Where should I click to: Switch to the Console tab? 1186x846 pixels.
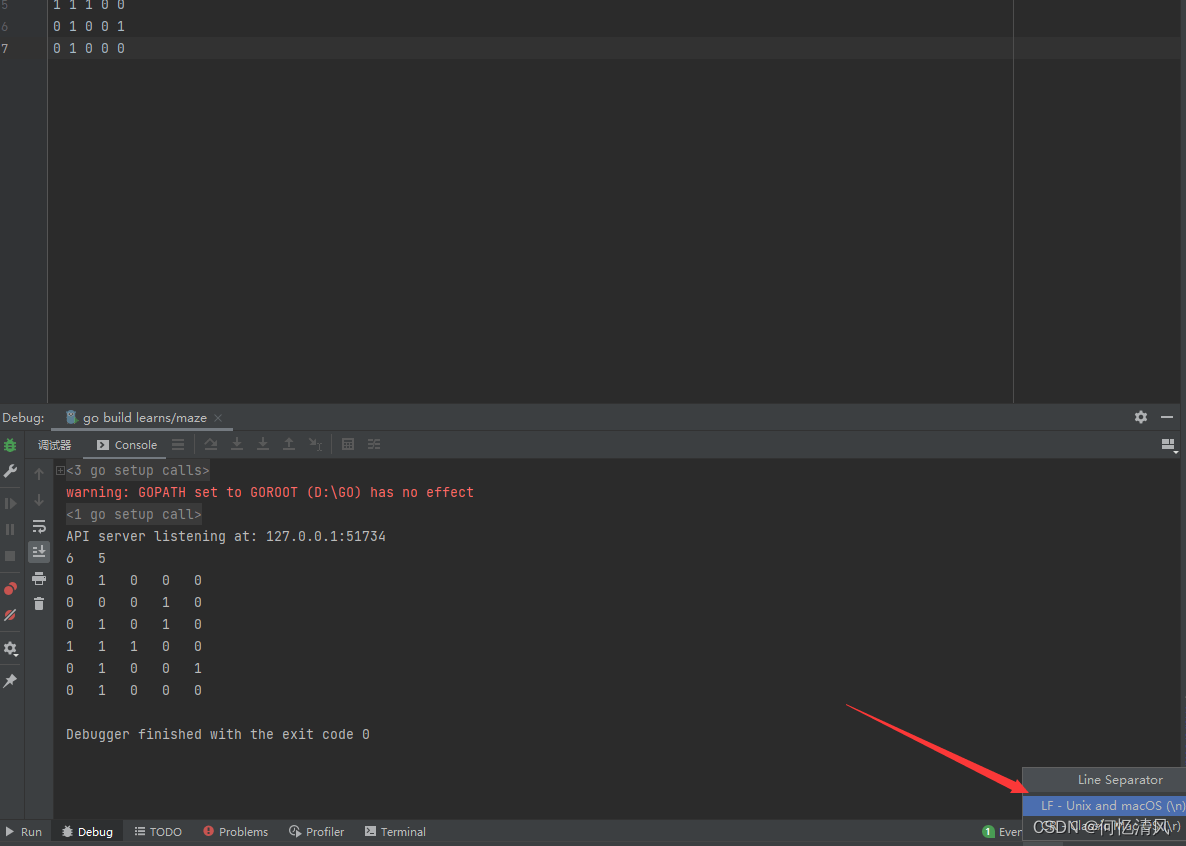point(126,445)
